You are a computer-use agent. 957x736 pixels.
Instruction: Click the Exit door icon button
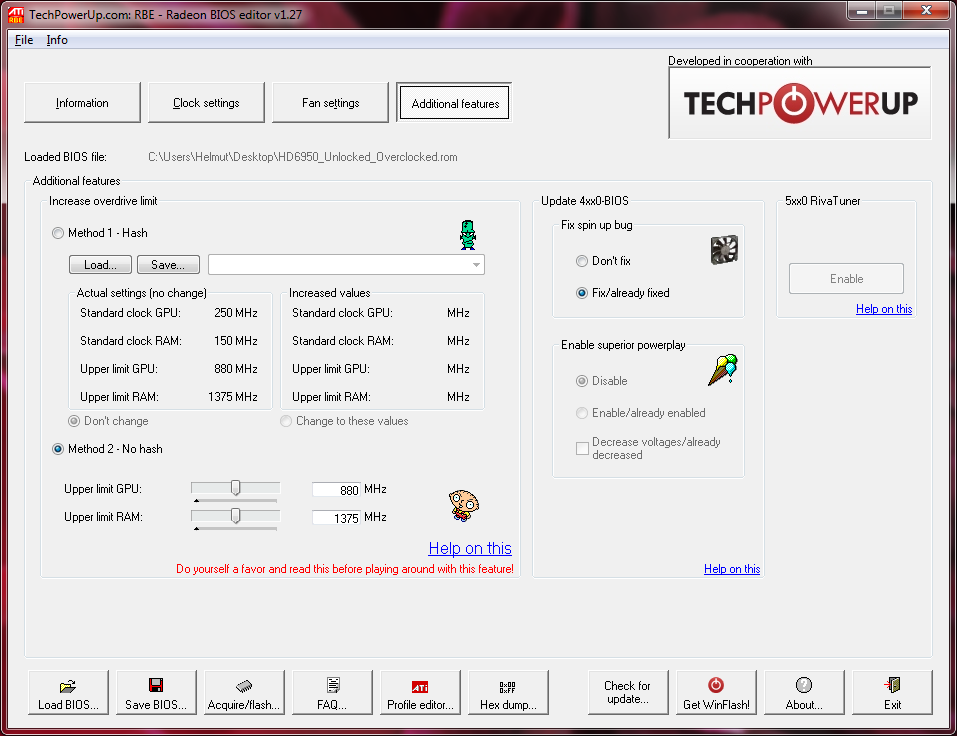coord(892,692)
